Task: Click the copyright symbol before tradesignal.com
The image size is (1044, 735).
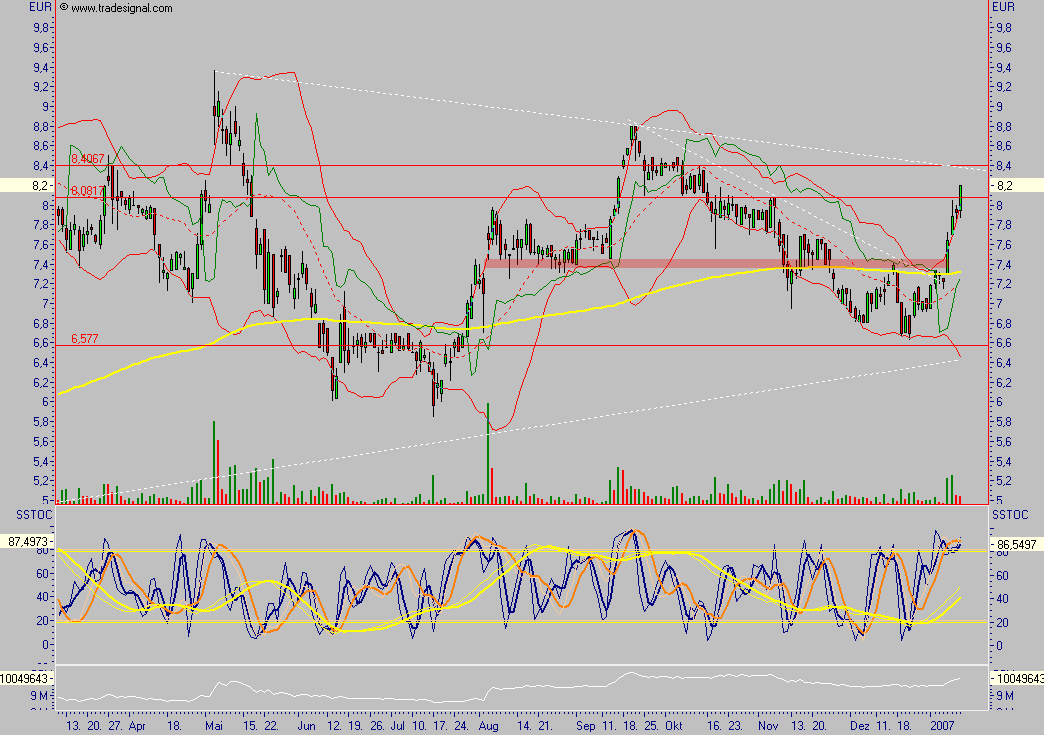Action: pos(64,8)
